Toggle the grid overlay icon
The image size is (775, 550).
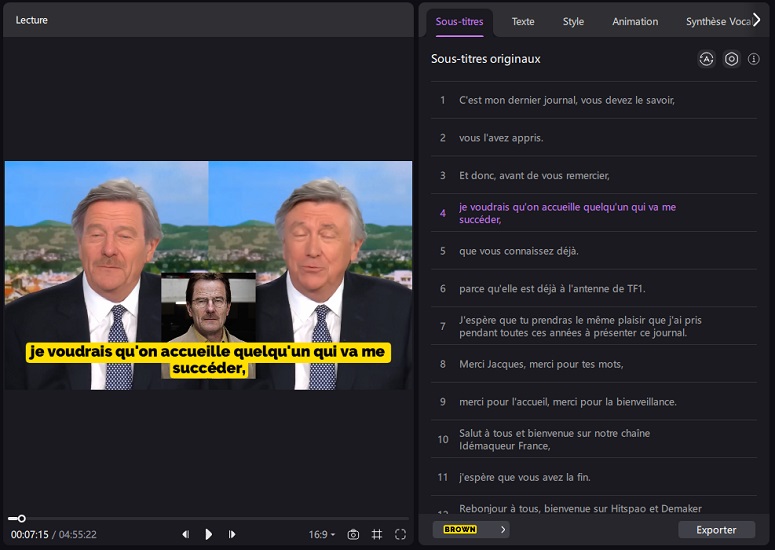[x=377, y=534]
